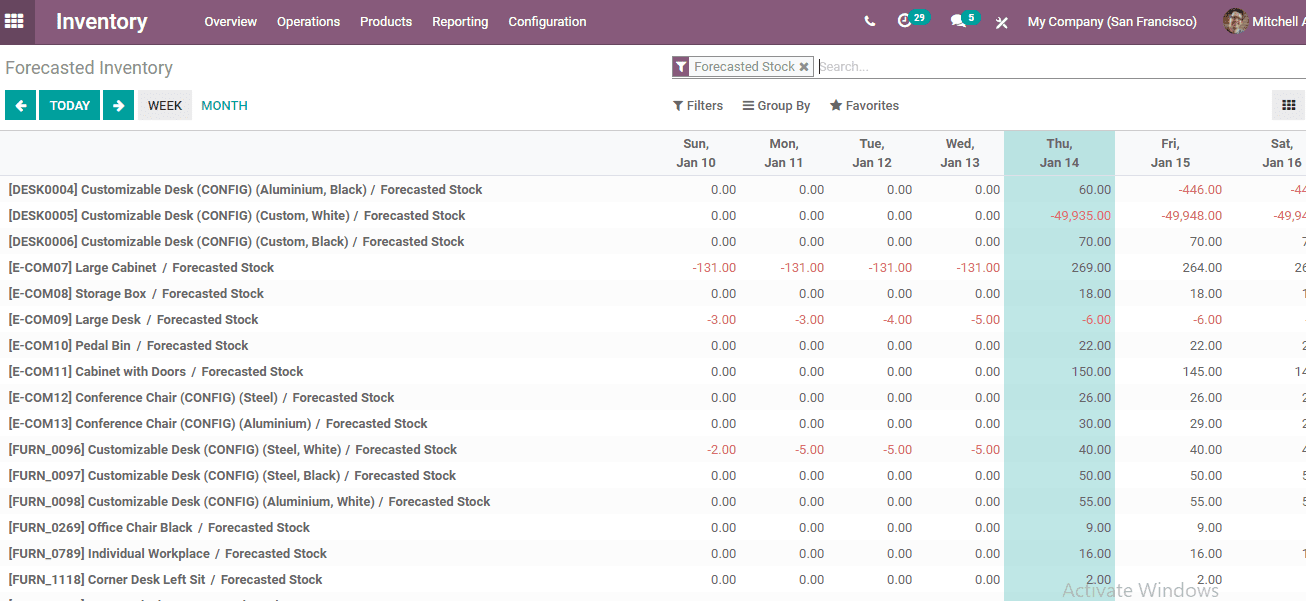The width and height of the screenshot is (1306, 601).
Task: Click the Forecasted Inventory page title
Action: (89, 68)
